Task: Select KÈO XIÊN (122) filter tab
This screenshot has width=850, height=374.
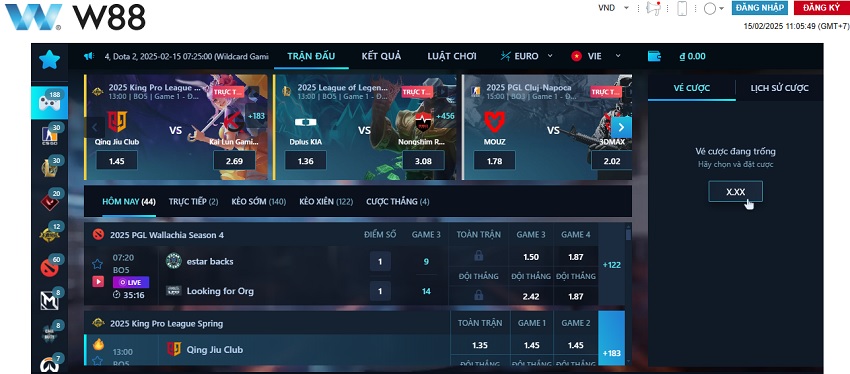Action: 326,202
